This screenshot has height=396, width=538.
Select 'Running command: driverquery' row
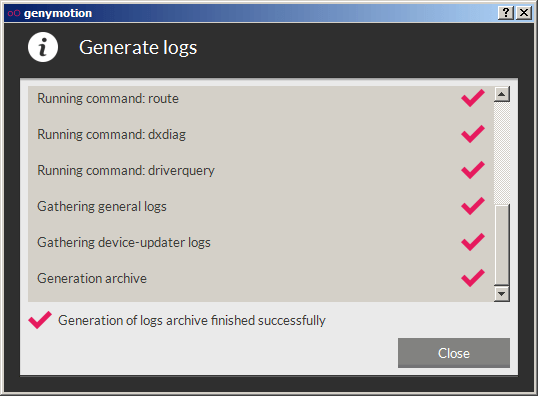[260, 171]
